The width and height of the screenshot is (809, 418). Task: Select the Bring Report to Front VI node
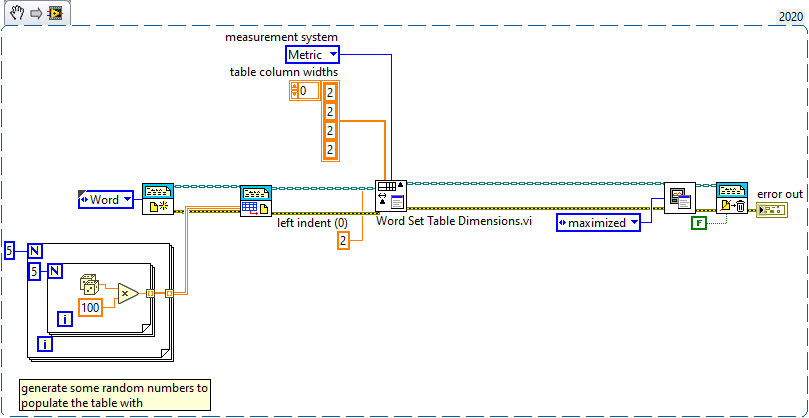click(x=680, y=198)
